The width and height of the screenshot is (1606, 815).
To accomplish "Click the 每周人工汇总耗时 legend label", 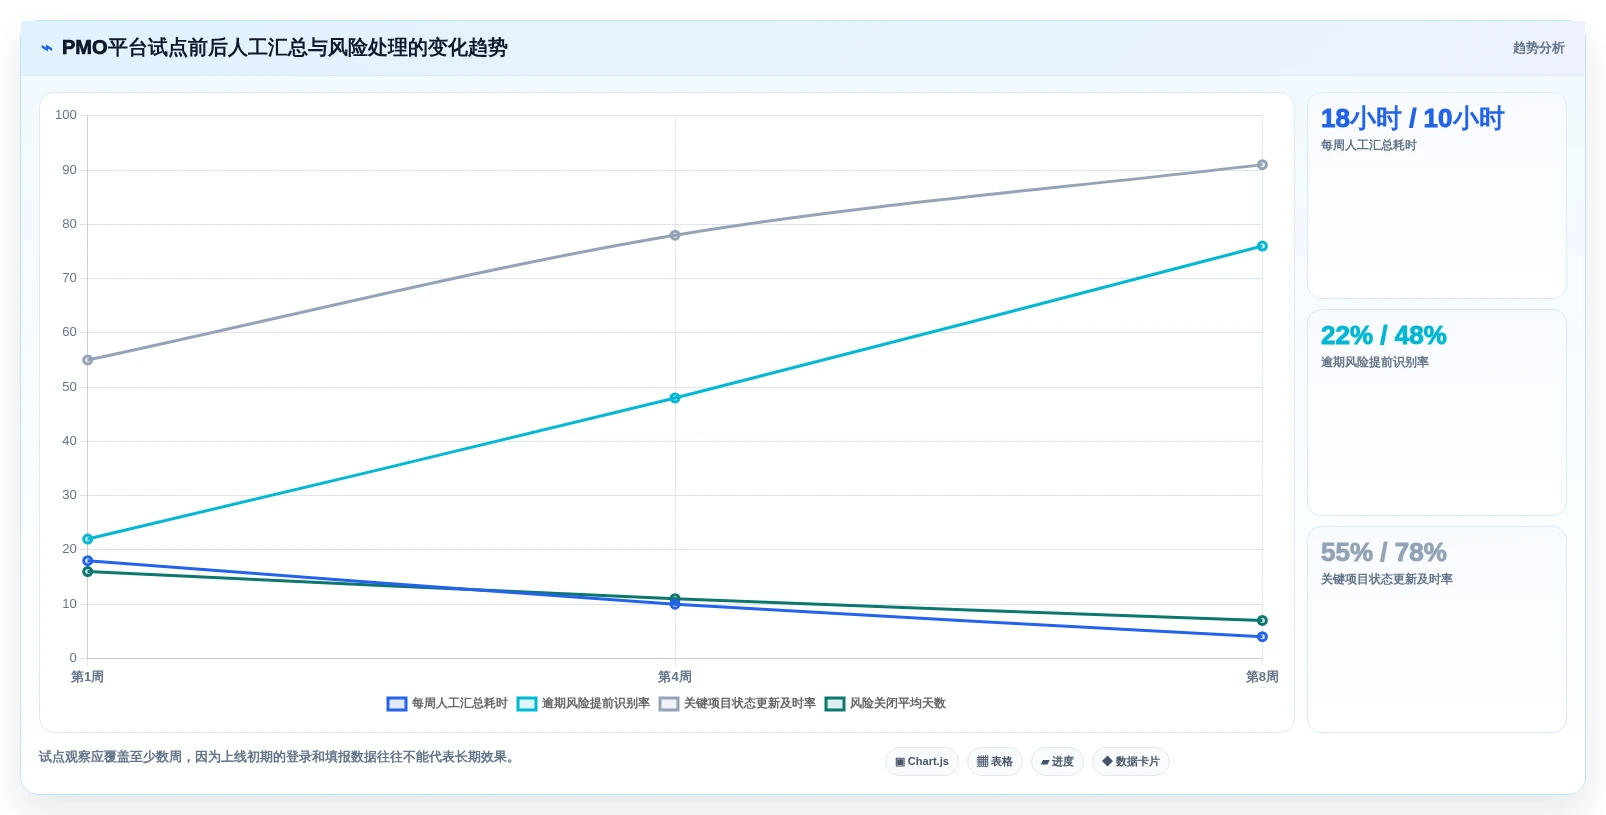I will pos(460,704).
